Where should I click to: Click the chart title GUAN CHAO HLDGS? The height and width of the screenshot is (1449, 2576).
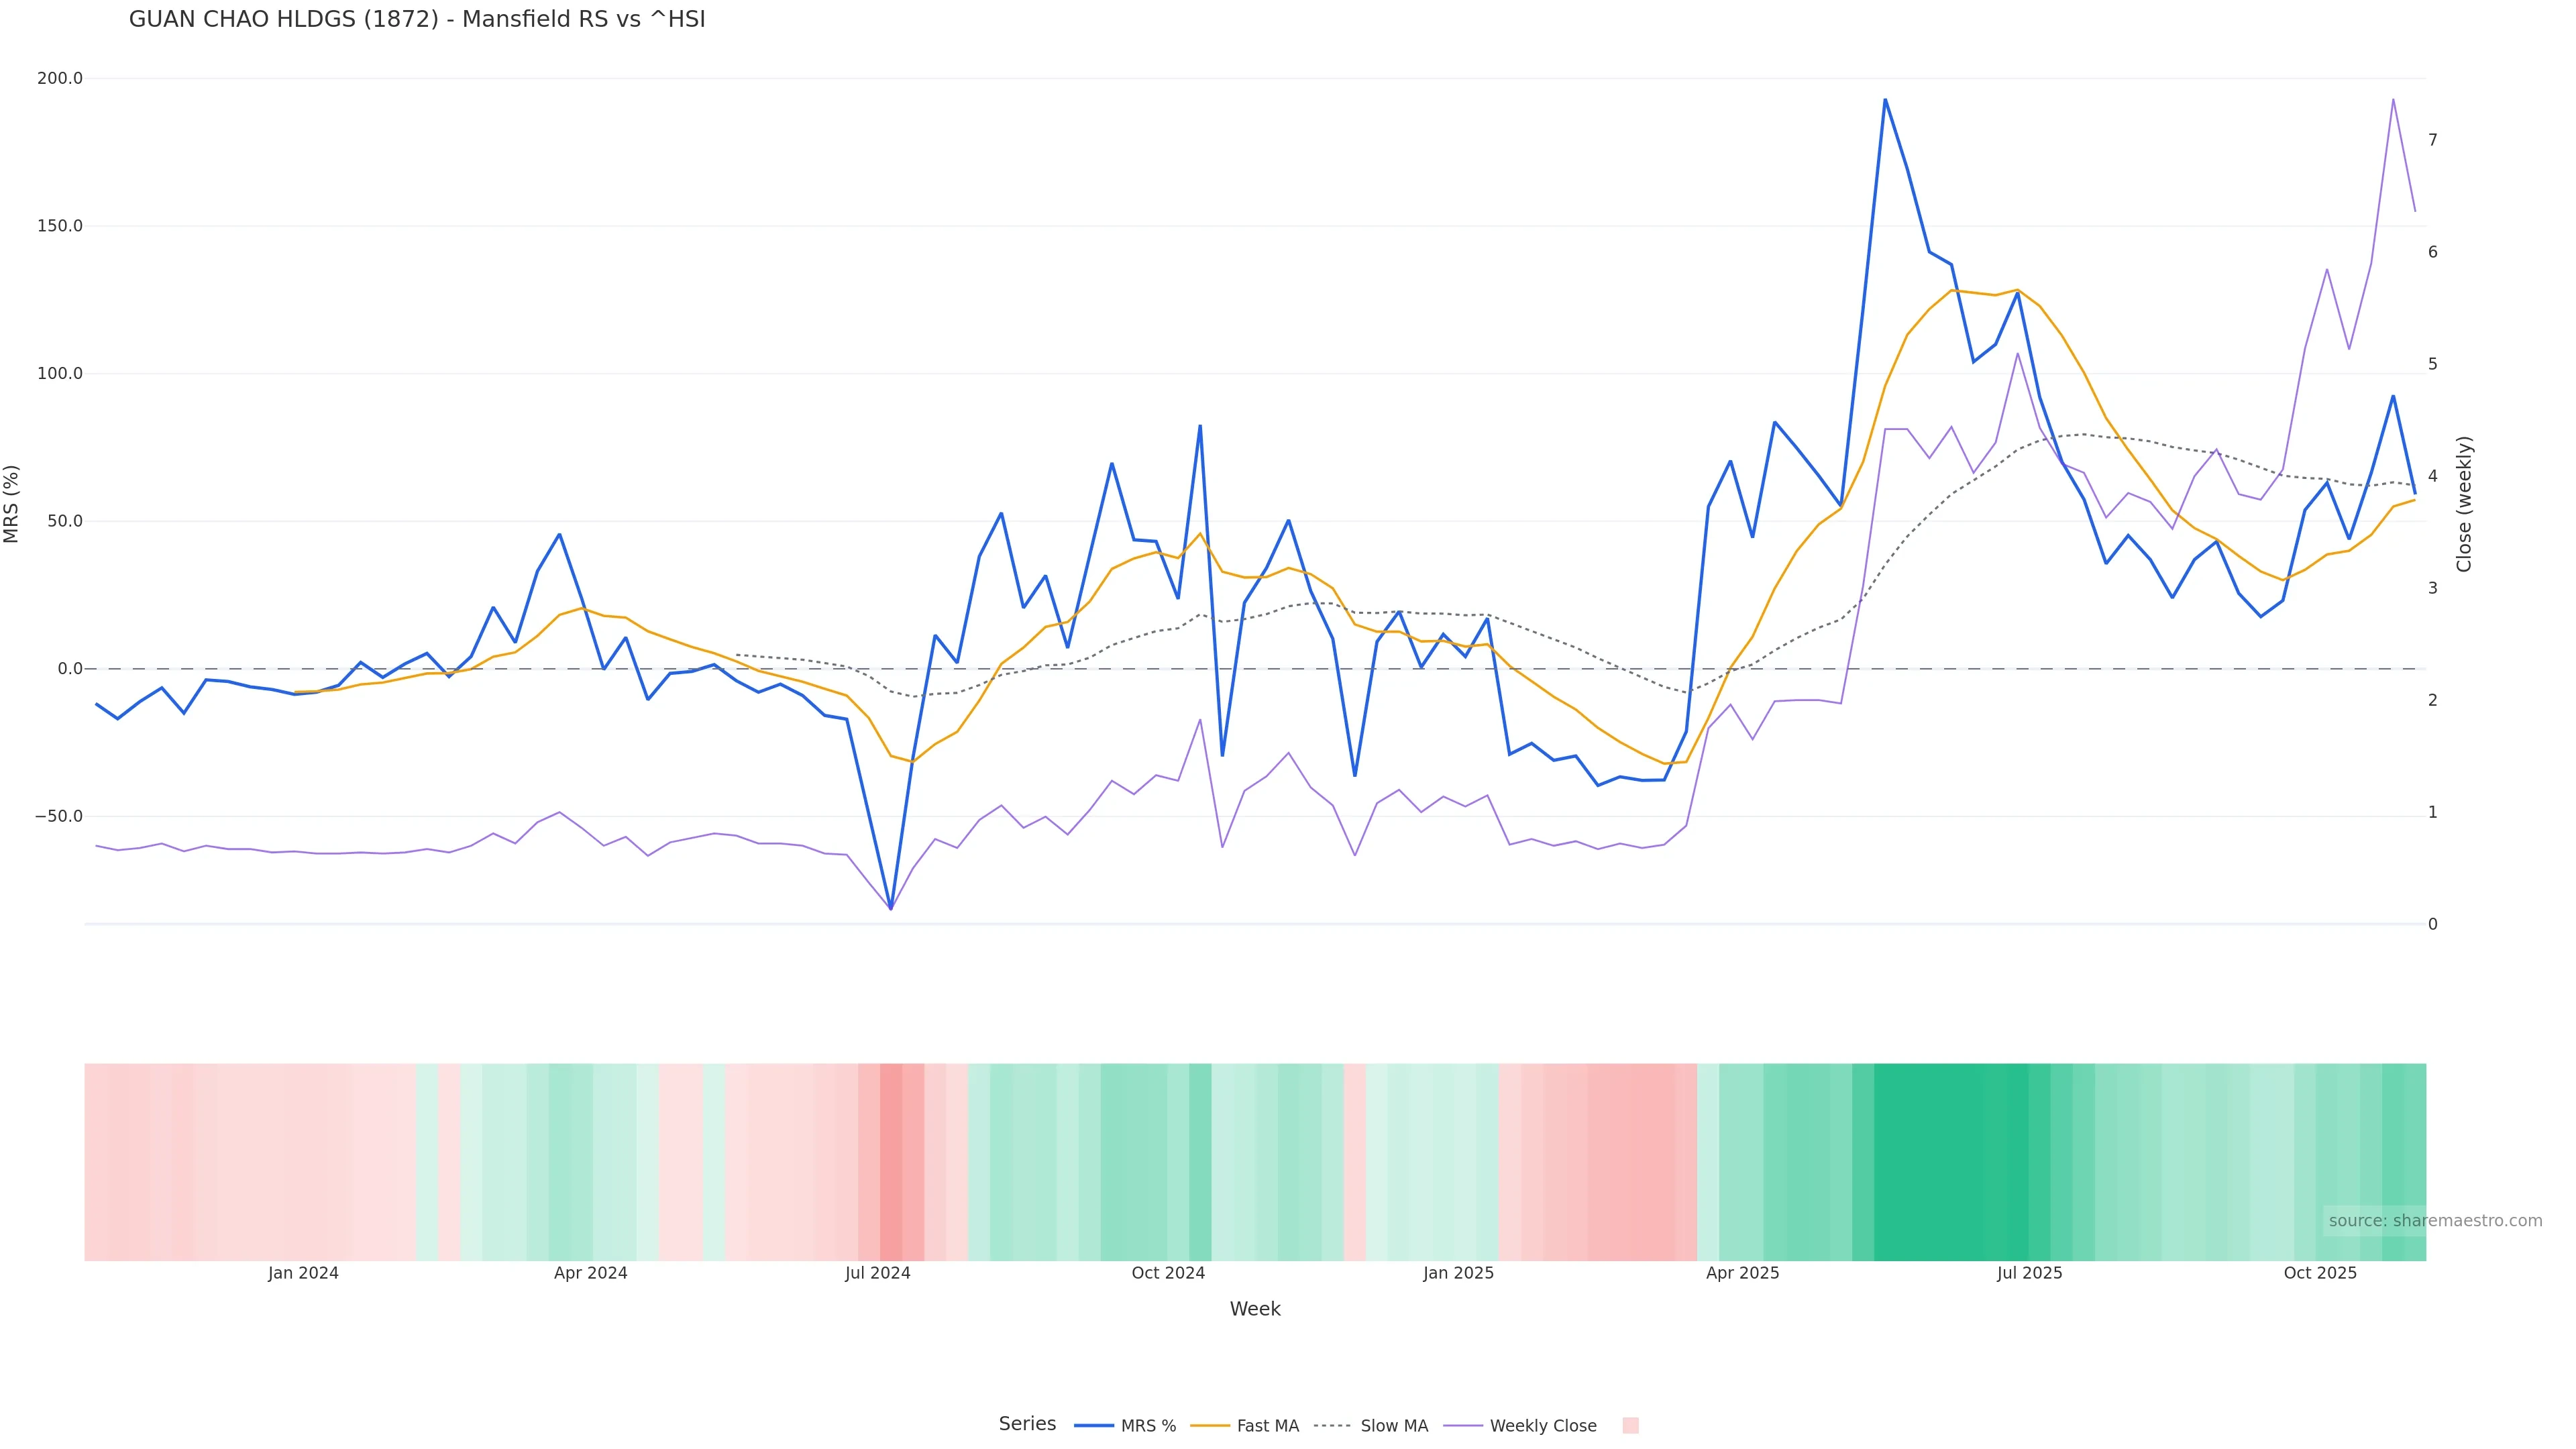point(417,20)
